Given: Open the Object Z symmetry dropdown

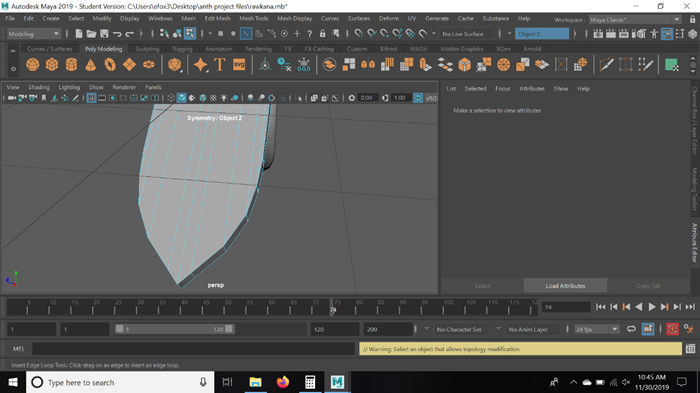Looking at the screenshot, I should [x=542, y=34].
